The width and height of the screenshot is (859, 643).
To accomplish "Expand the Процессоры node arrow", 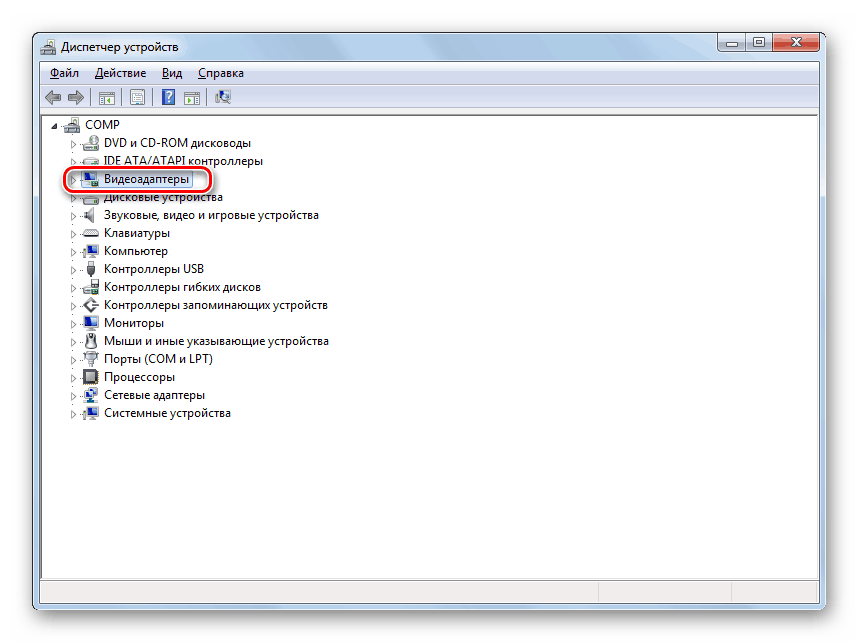I will pyautogui.click(x=73, y=378).
